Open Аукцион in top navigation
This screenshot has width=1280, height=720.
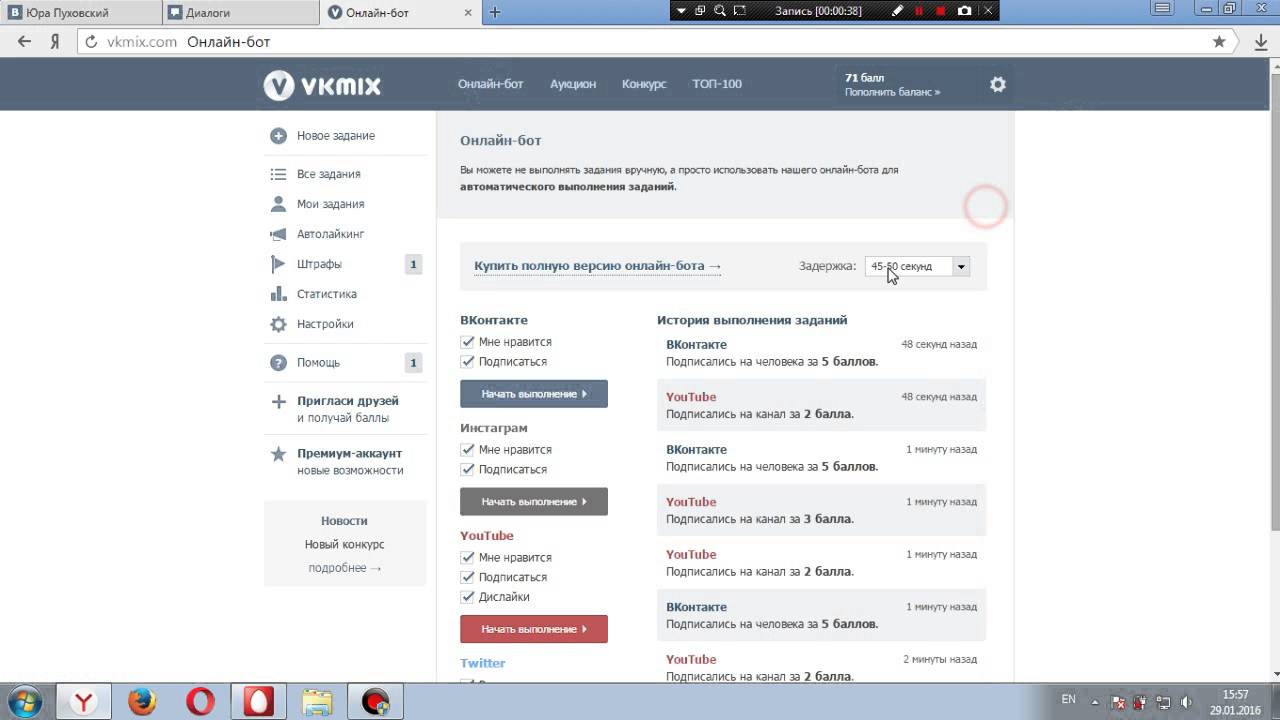click(573, 84)
